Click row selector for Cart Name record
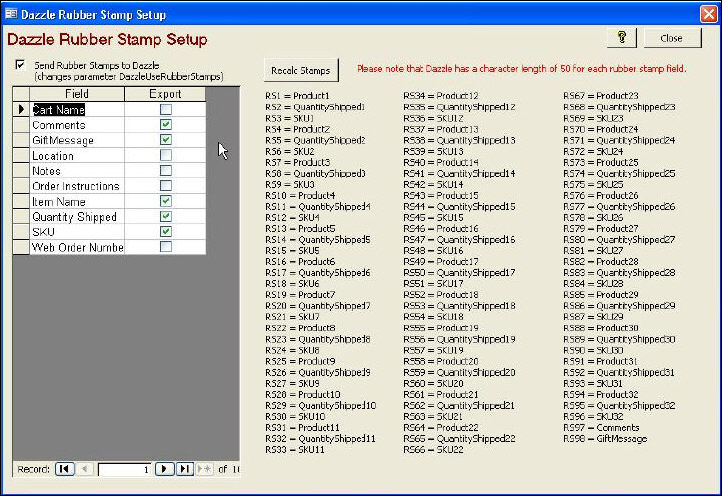Image resolution: width=722 pixels, height=496 pixels. pyautogui.click(x=21, y=110)
